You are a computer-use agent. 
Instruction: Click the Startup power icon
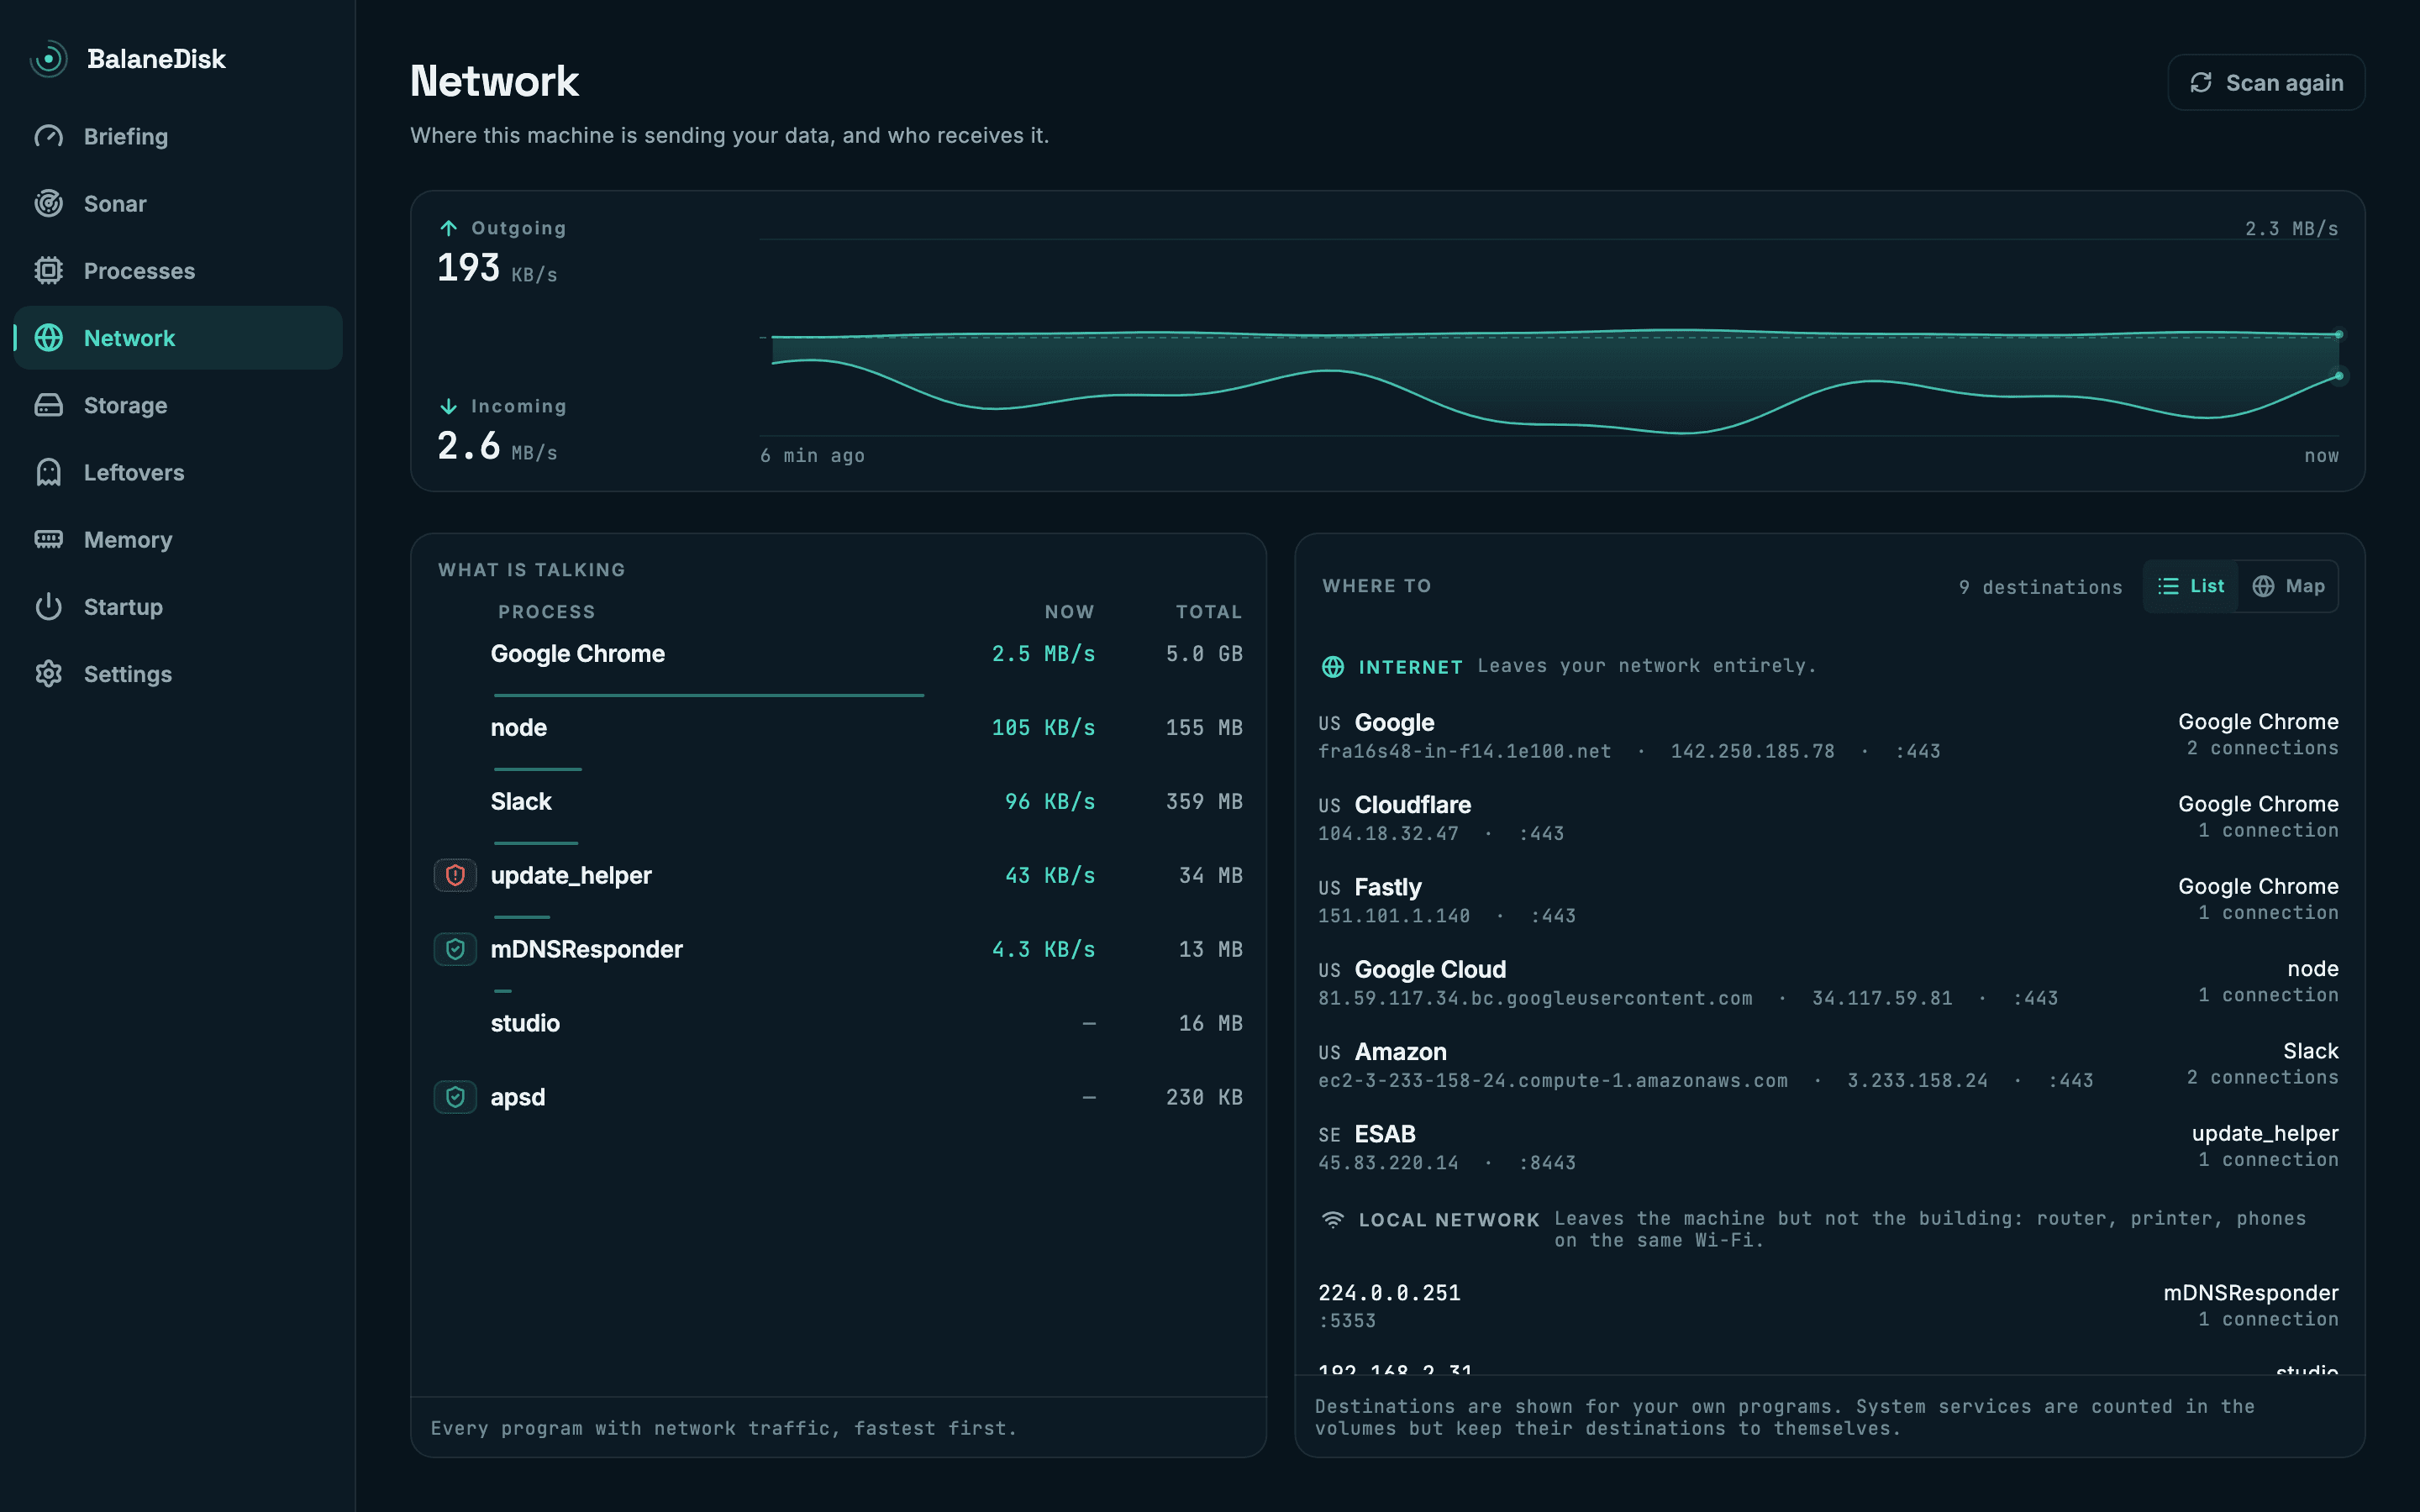(x=48, y=607)
